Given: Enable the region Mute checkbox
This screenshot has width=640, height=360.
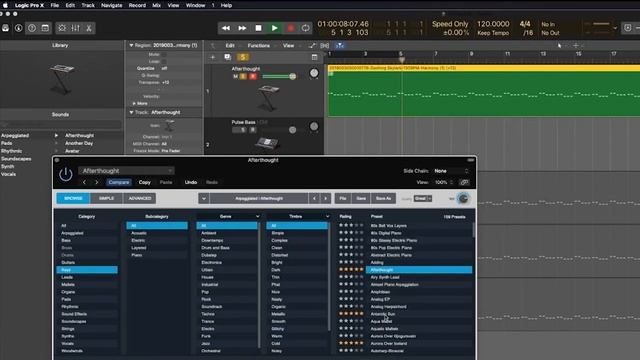Looking at the screenshot, I should [x=164, y=54].
